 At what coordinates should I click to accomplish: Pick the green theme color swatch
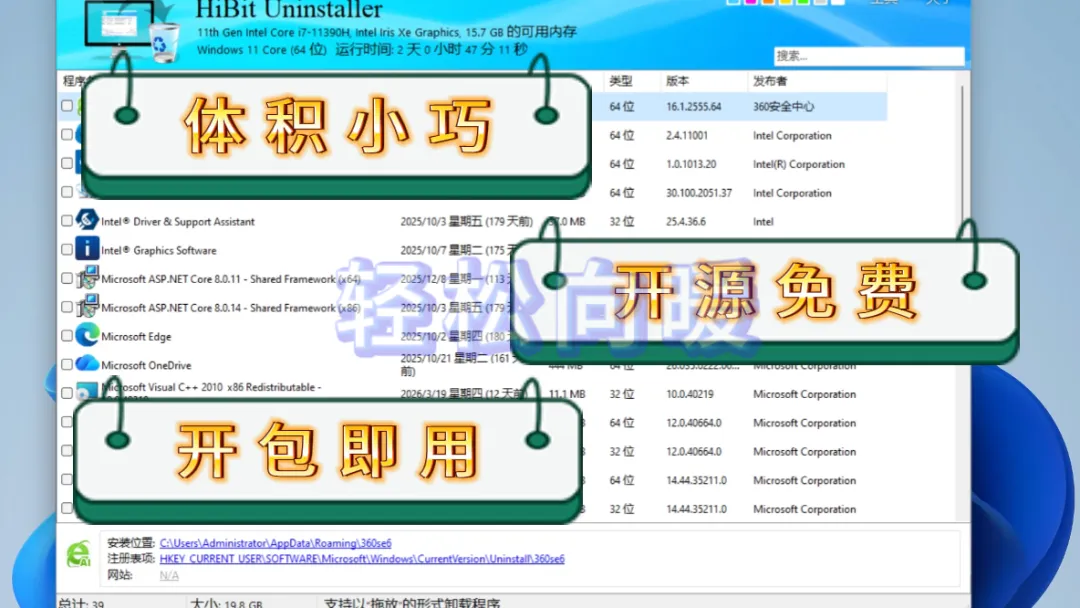coord(802,2)
